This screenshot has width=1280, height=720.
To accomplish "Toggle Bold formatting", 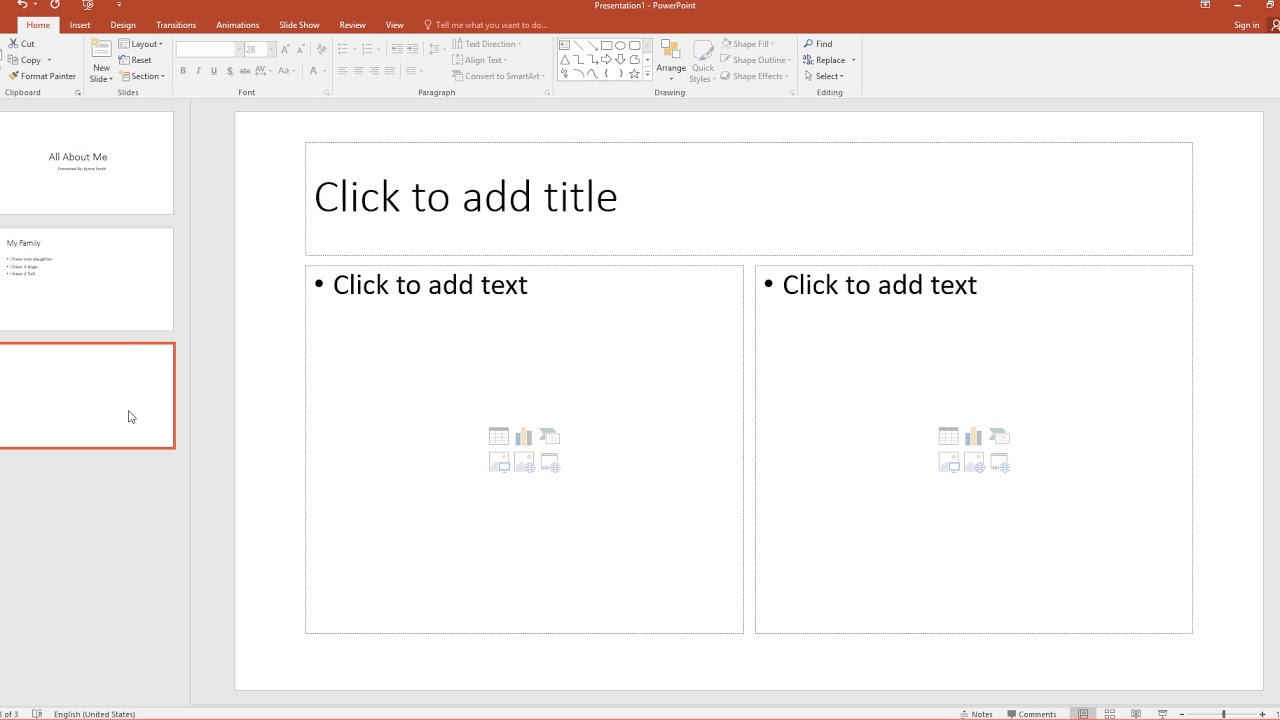I will 183,71.
